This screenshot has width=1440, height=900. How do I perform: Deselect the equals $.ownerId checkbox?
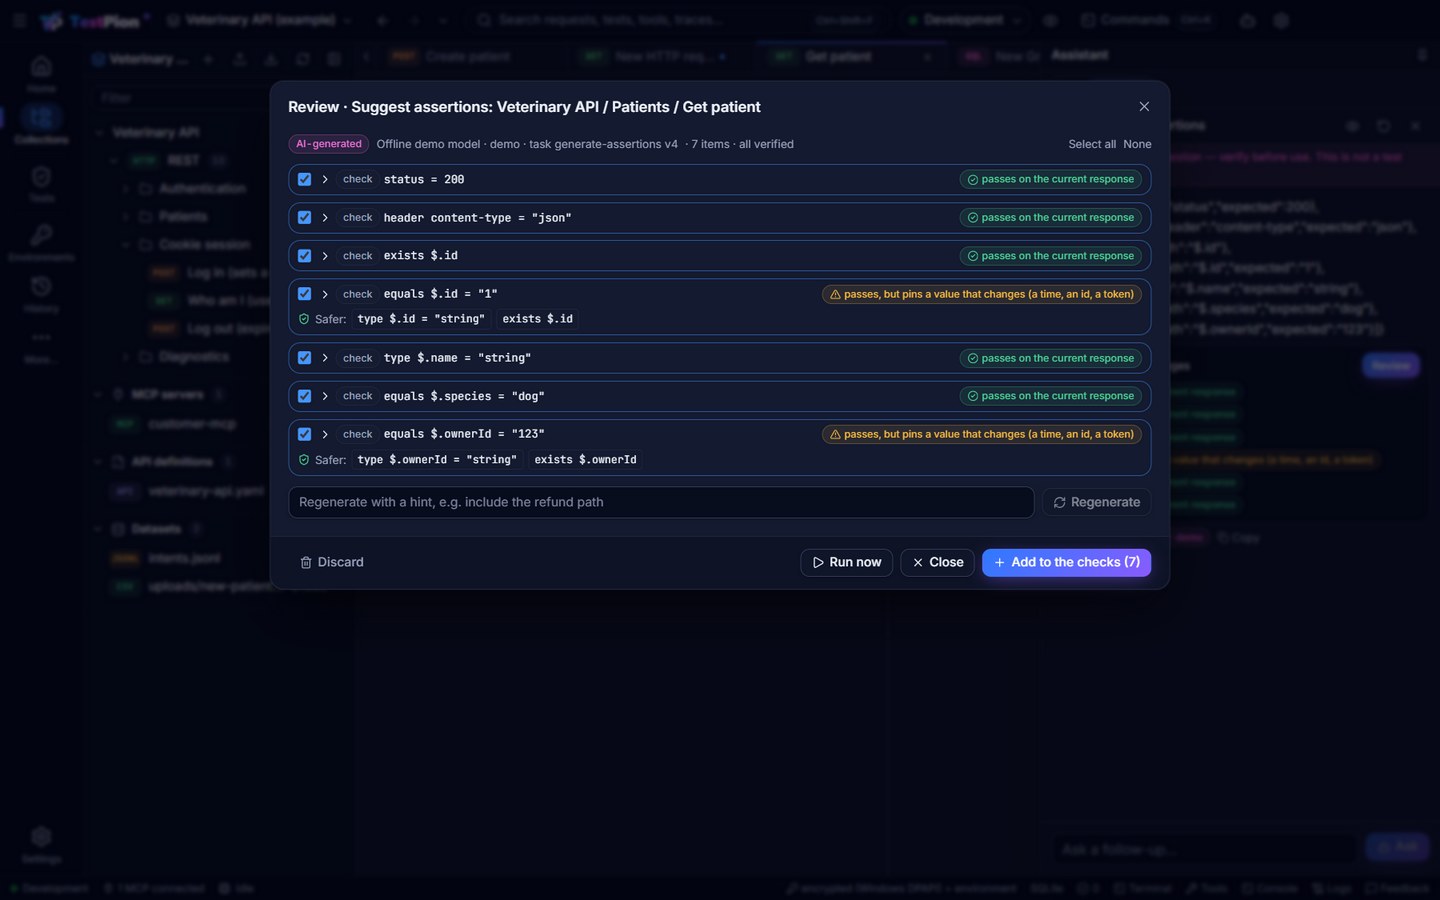coord(305,434)
